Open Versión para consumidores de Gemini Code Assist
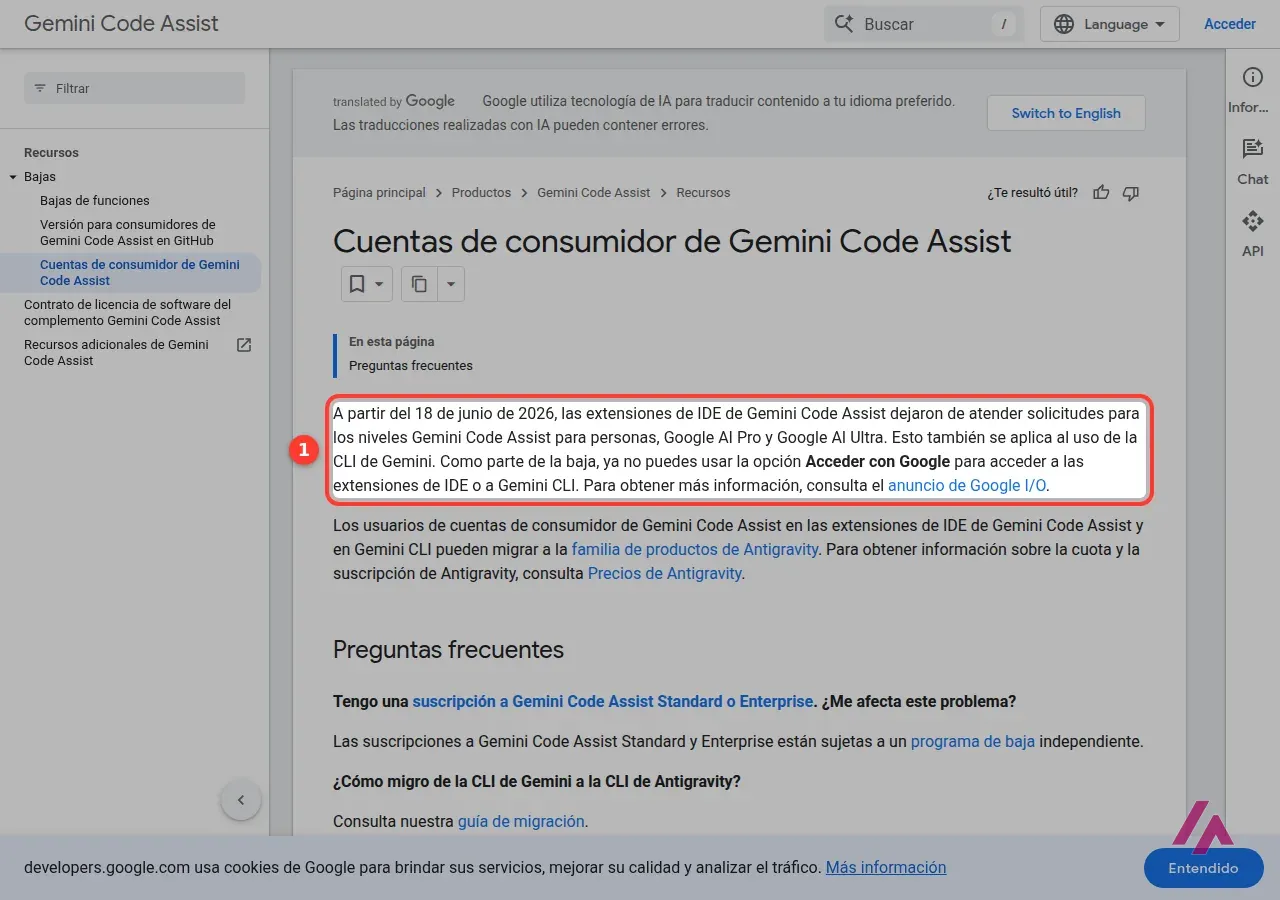Screen dimensions: 1280x900 [x=128, y=233]
